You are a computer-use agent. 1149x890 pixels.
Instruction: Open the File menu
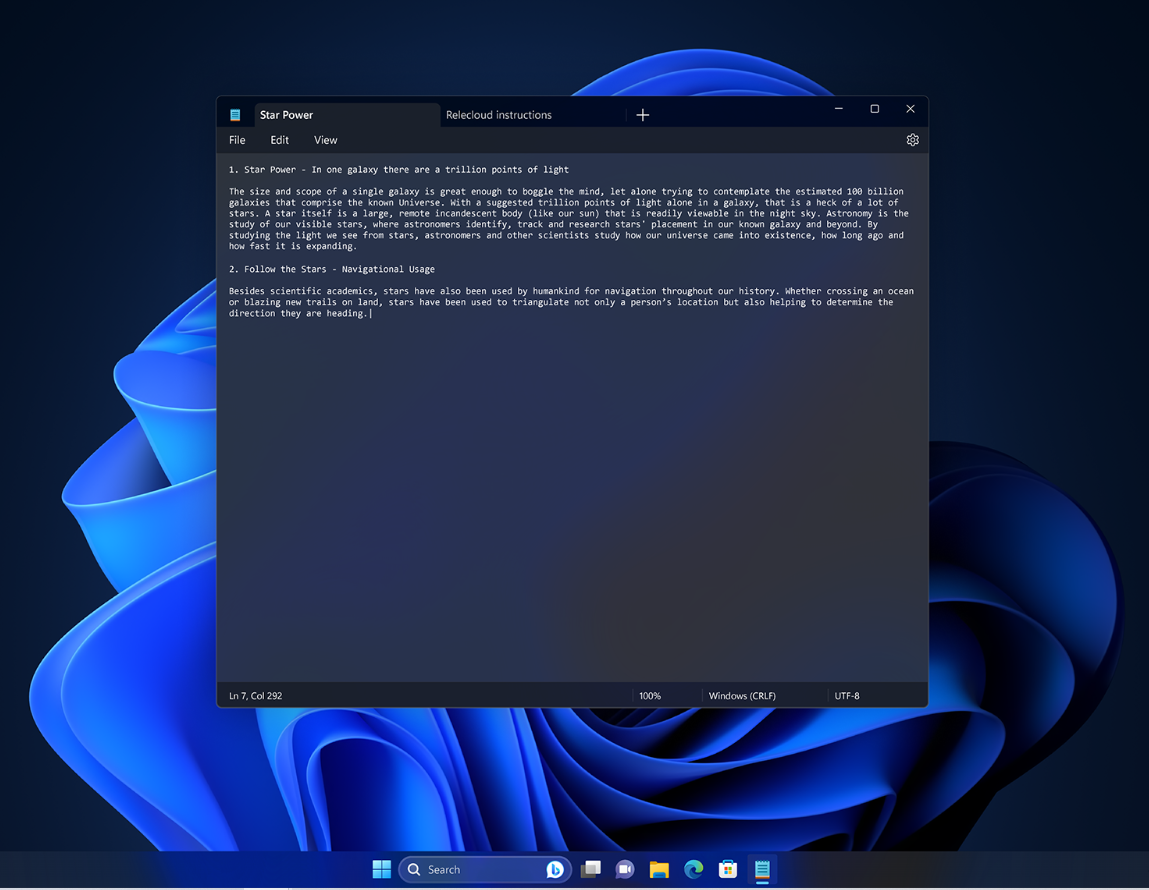pyautogui.click(x=237, y=140)
